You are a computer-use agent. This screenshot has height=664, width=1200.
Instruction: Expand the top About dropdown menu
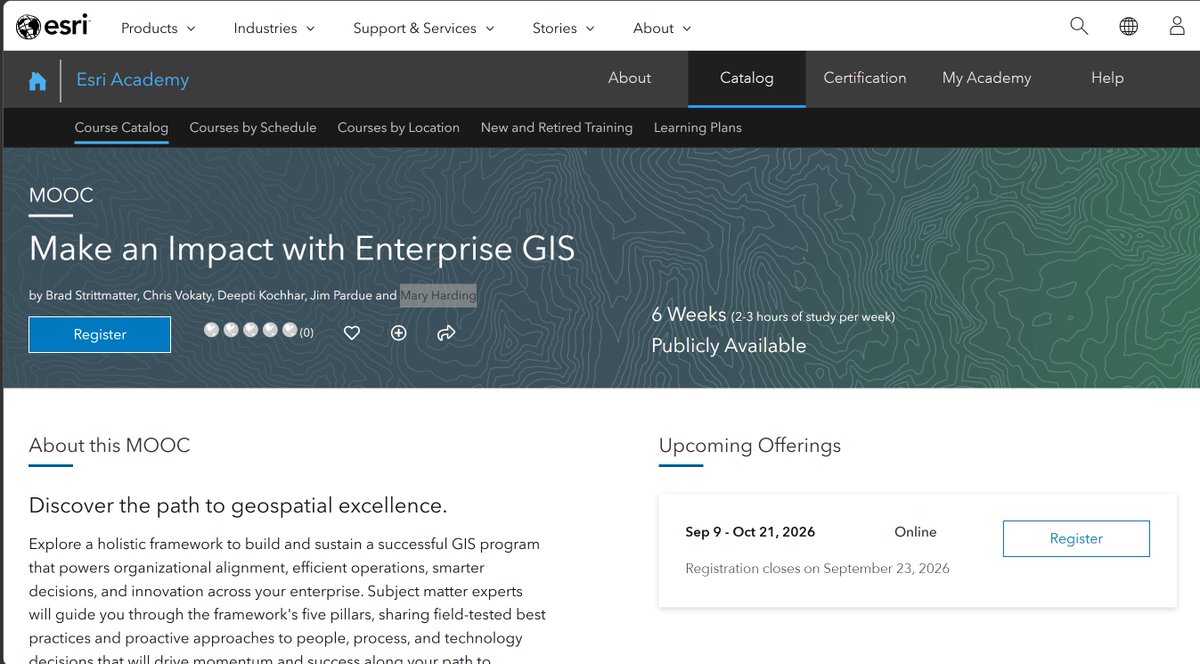662,28
